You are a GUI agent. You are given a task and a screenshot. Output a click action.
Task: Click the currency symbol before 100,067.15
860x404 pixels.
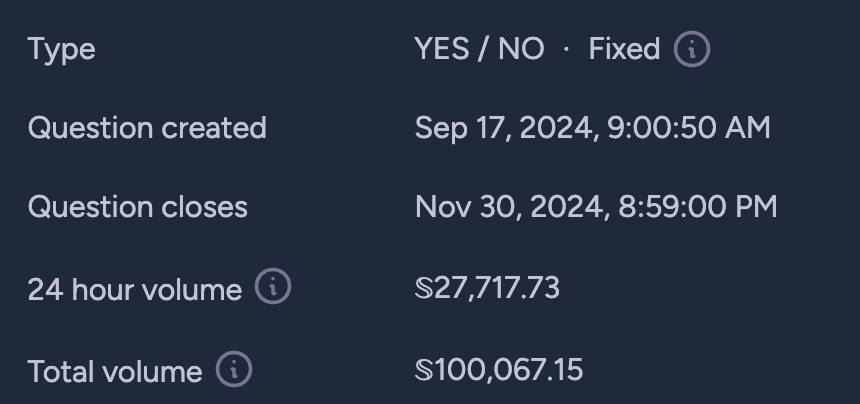pos(424,370)
